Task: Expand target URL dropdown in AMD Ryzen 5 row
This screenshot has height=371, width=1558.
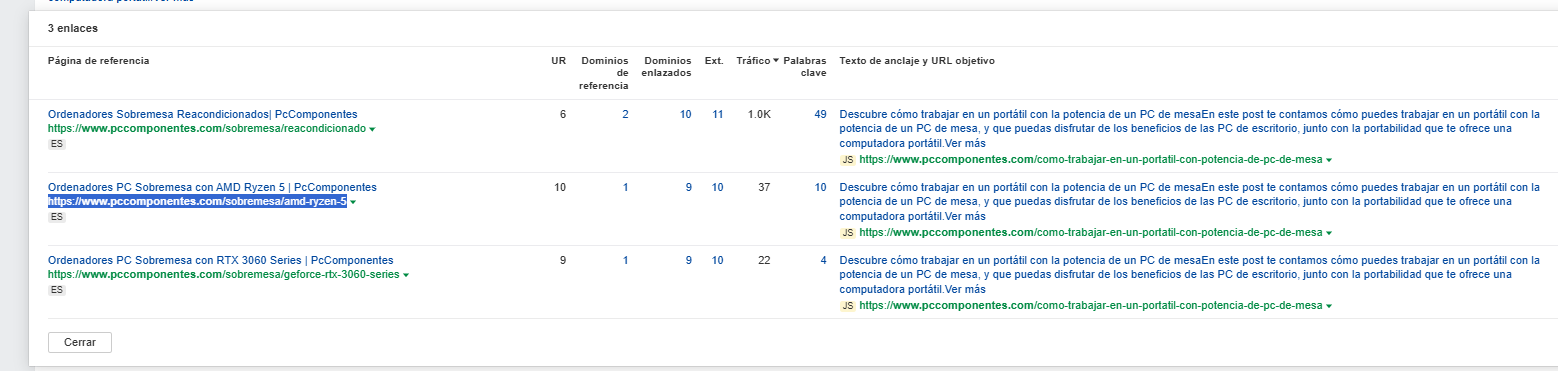Action: click(1330, 234)
